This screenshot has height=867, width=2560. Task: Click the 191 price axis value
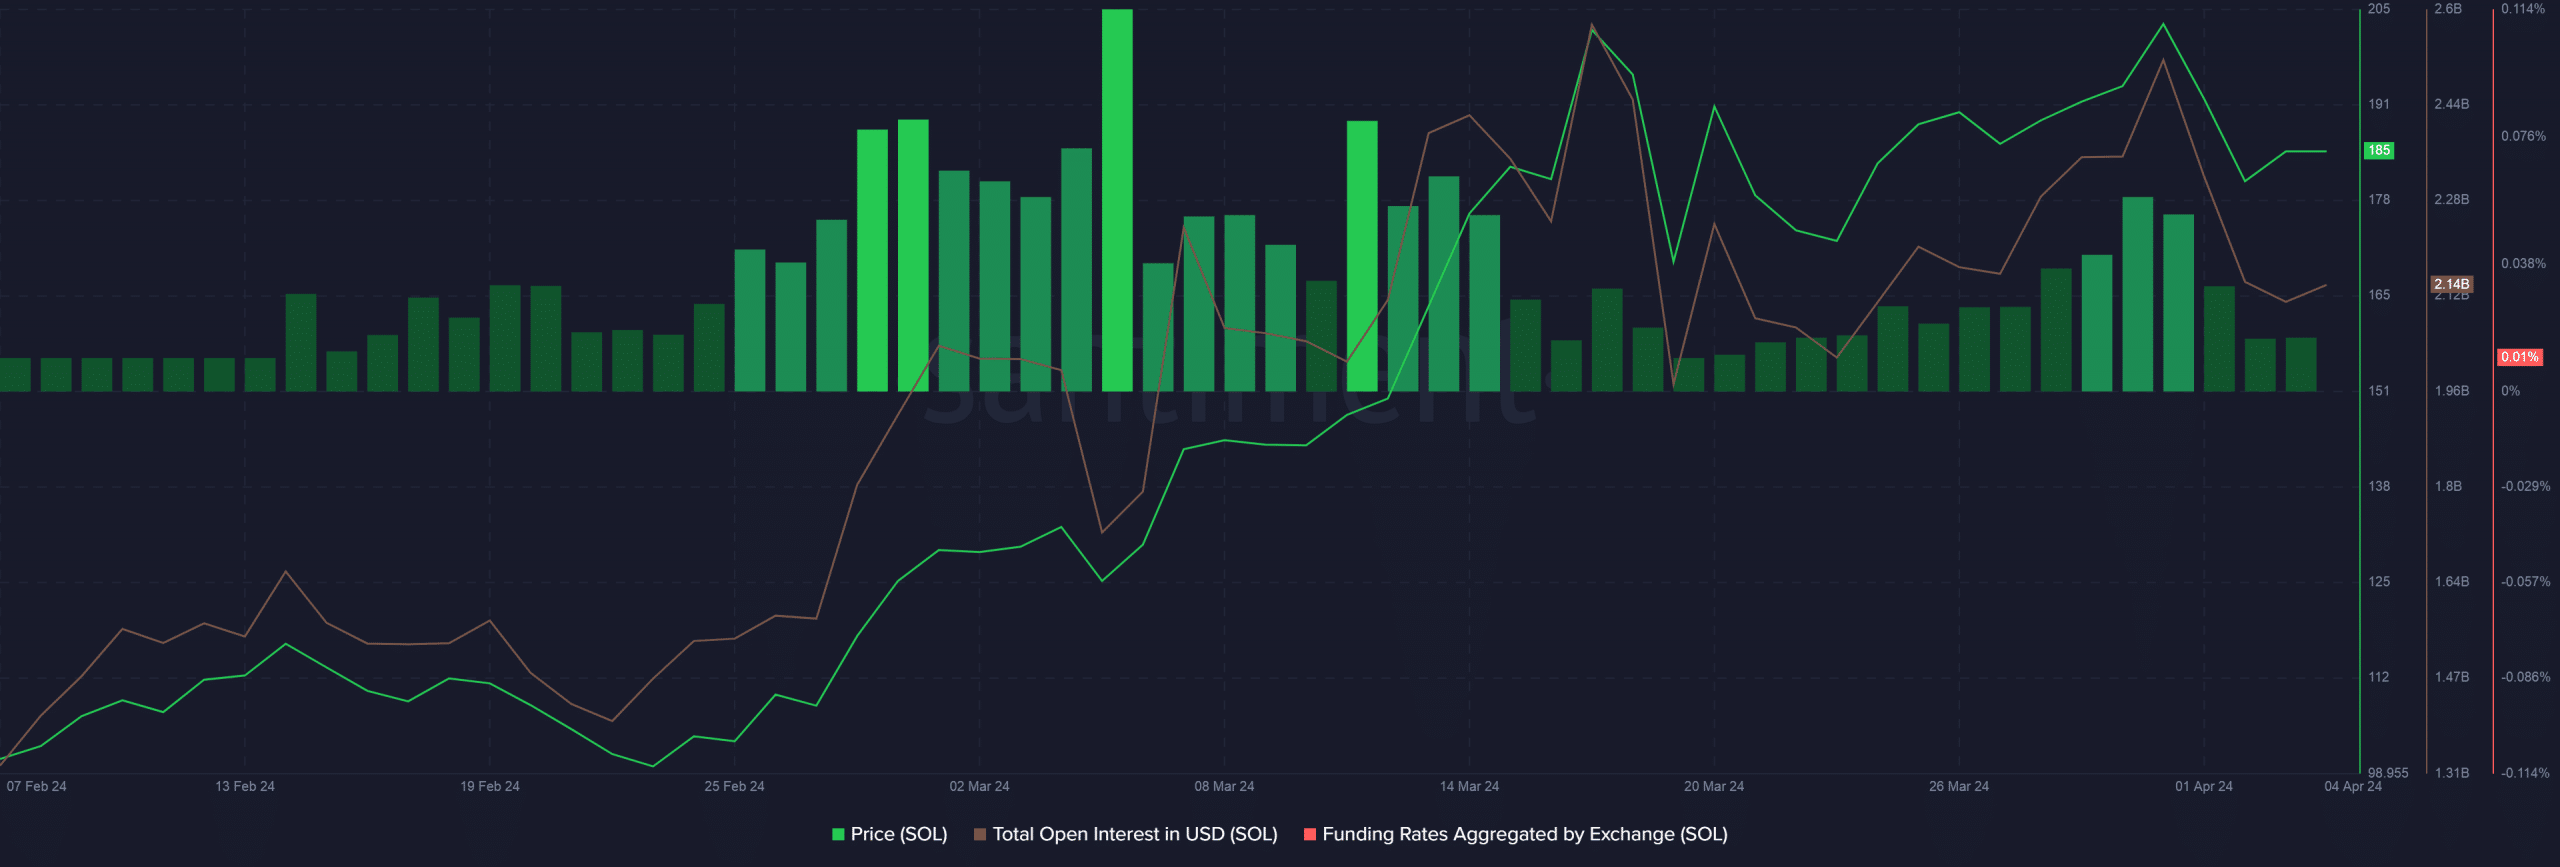click(2379, 104)
